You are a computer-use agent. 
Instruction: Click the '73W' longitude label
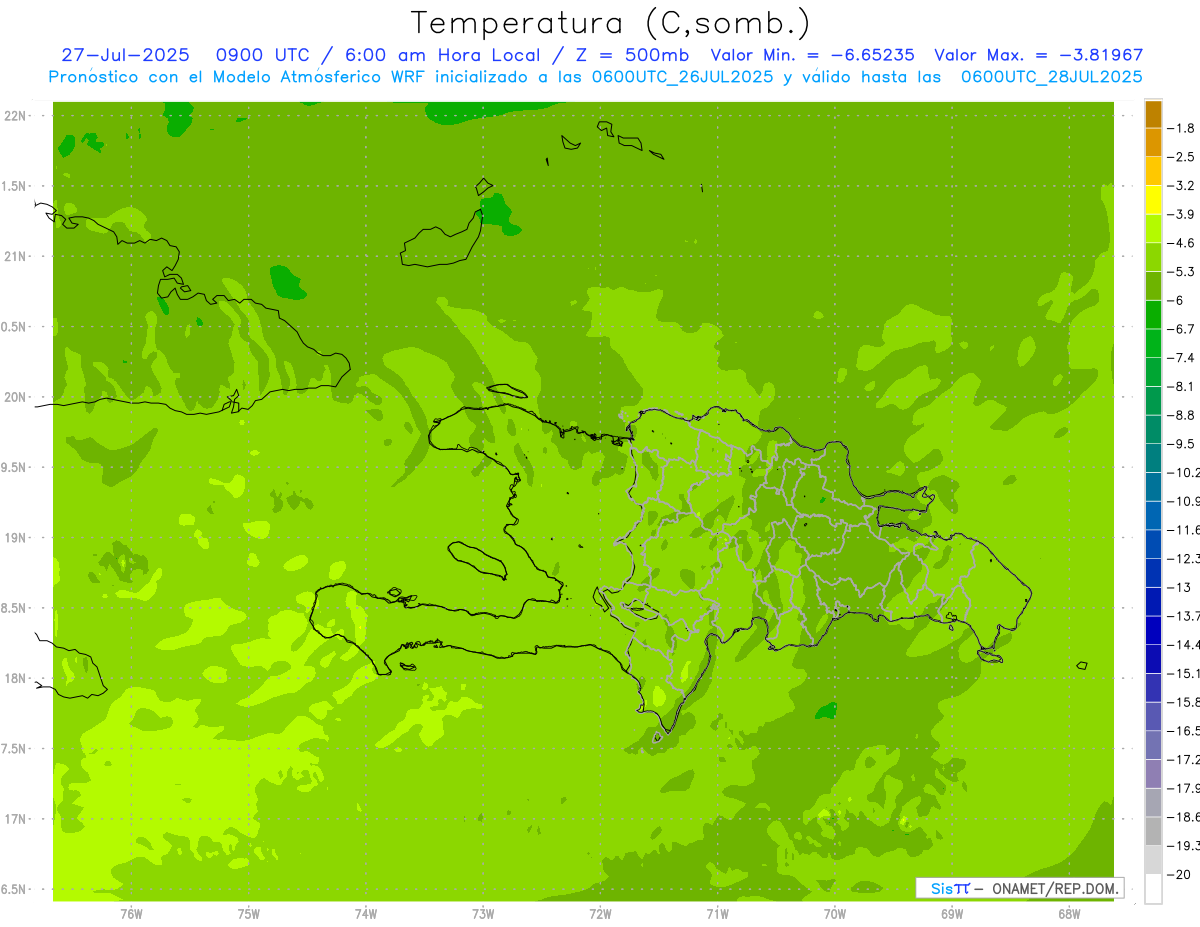point(483,914)
